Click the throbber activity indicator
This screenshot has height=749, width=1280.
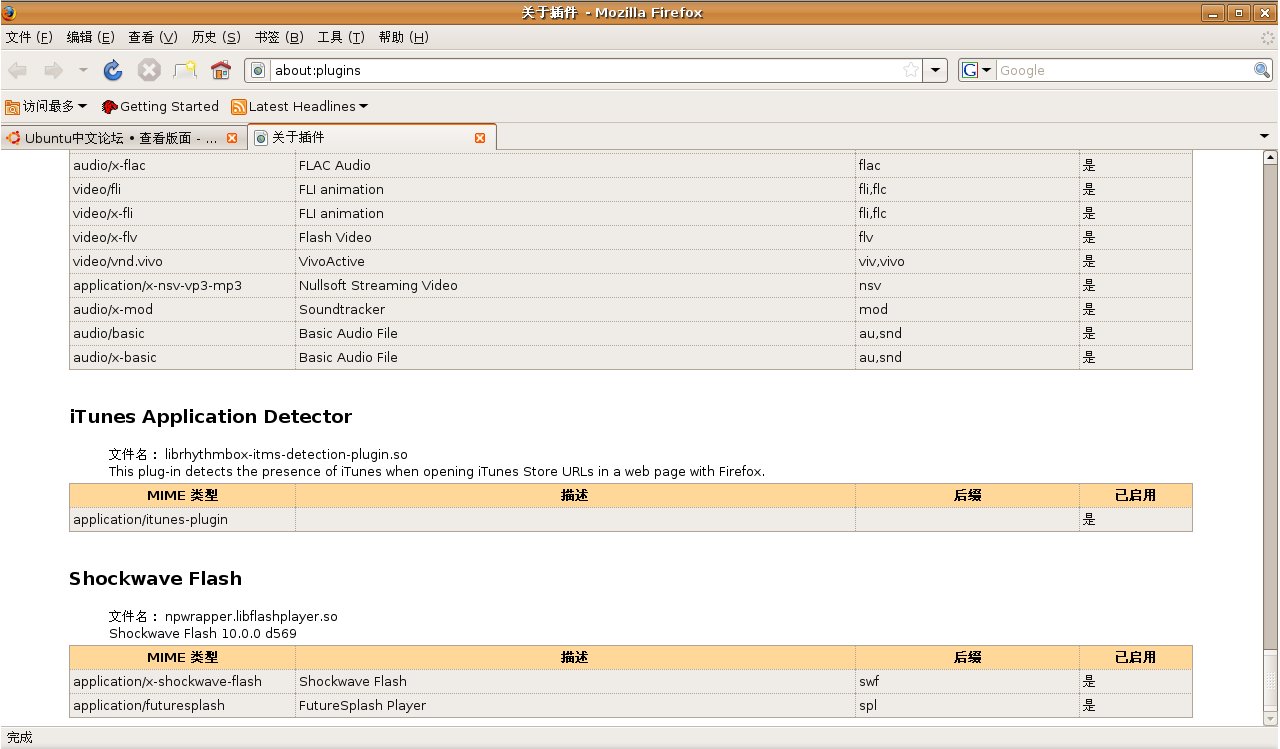pos(1266,37)
